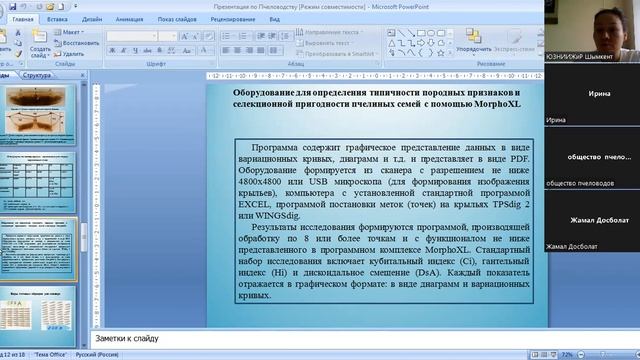
Task: Switch to normal view in status bar
Action: (535, 355)
